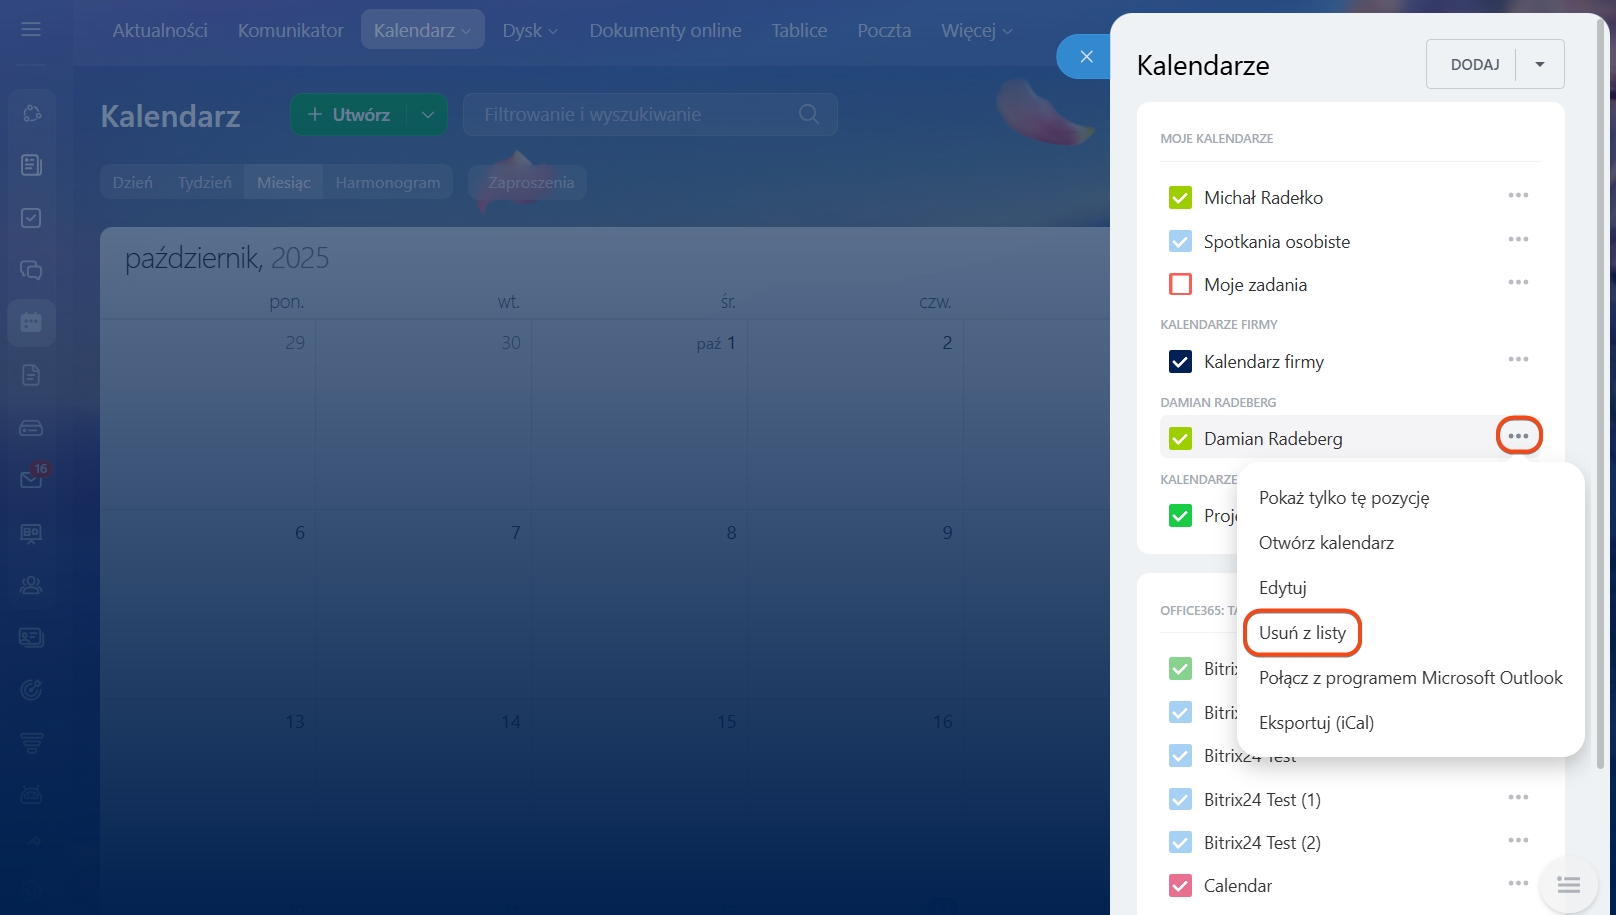Click the search magnifier icon
Screen dimensions: 1616x915
pyautogui.click(x=809, y=114)
